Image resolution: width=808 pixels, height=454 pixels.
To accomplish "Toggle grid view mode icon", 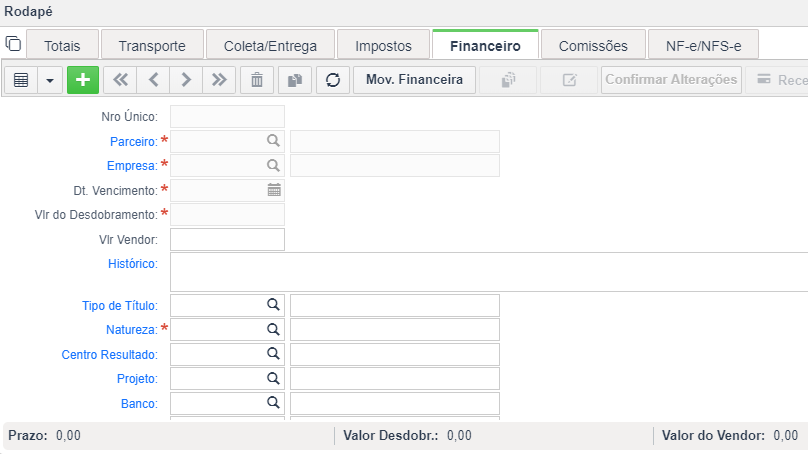I will coord(21,80).
